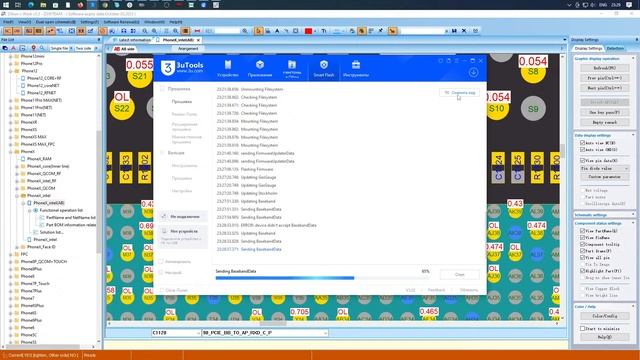Screen dimensions: 640x360
Task: Click the text A tool in toolbar
Action: pos(277,31)
